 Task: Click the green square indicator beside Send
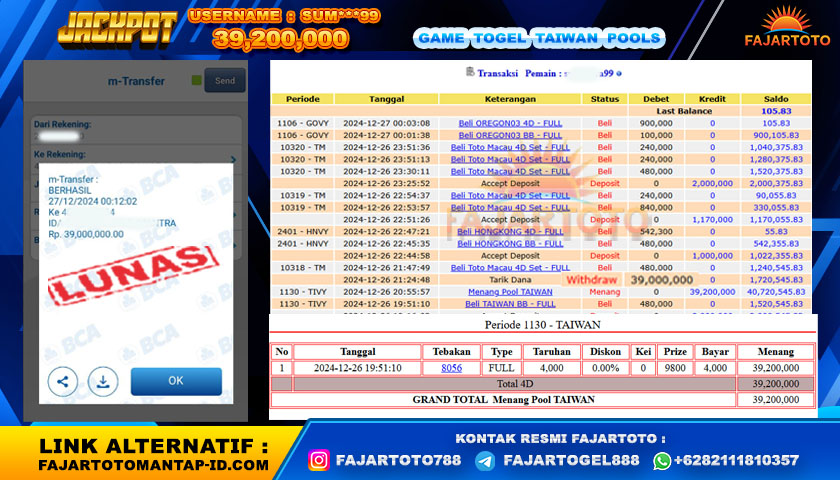click(197, 80)
